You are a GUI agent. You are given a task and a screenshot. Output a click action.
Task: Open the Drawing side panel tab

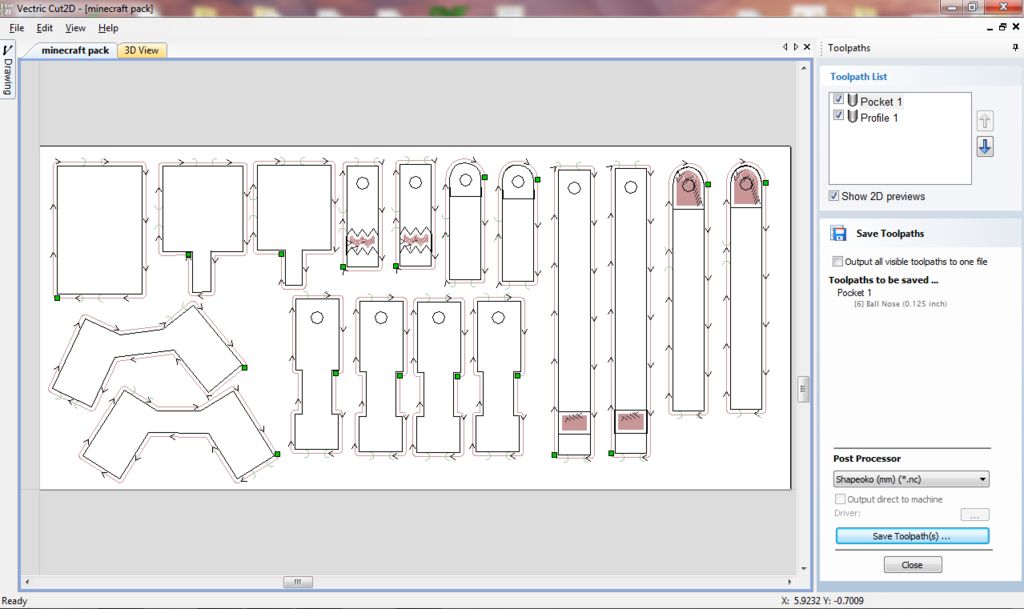coord(8,70)
